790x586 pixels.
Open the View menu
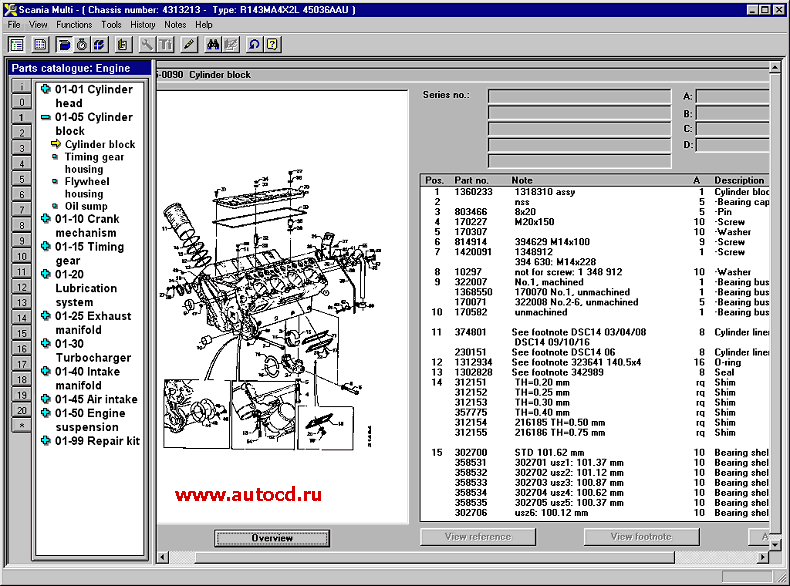(x=38, y=24)
